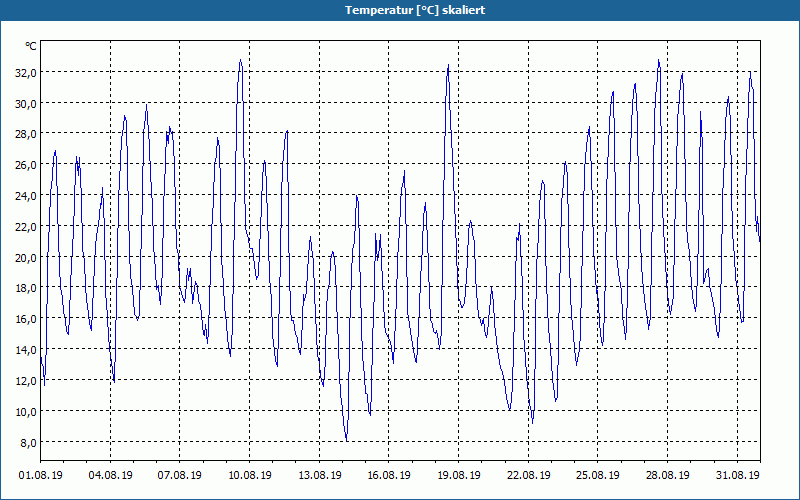Click the chart title 'Temperatur [°C] skaliert'
The height and width of the screenshot is (500, 800).
click(x=415, y=10)
